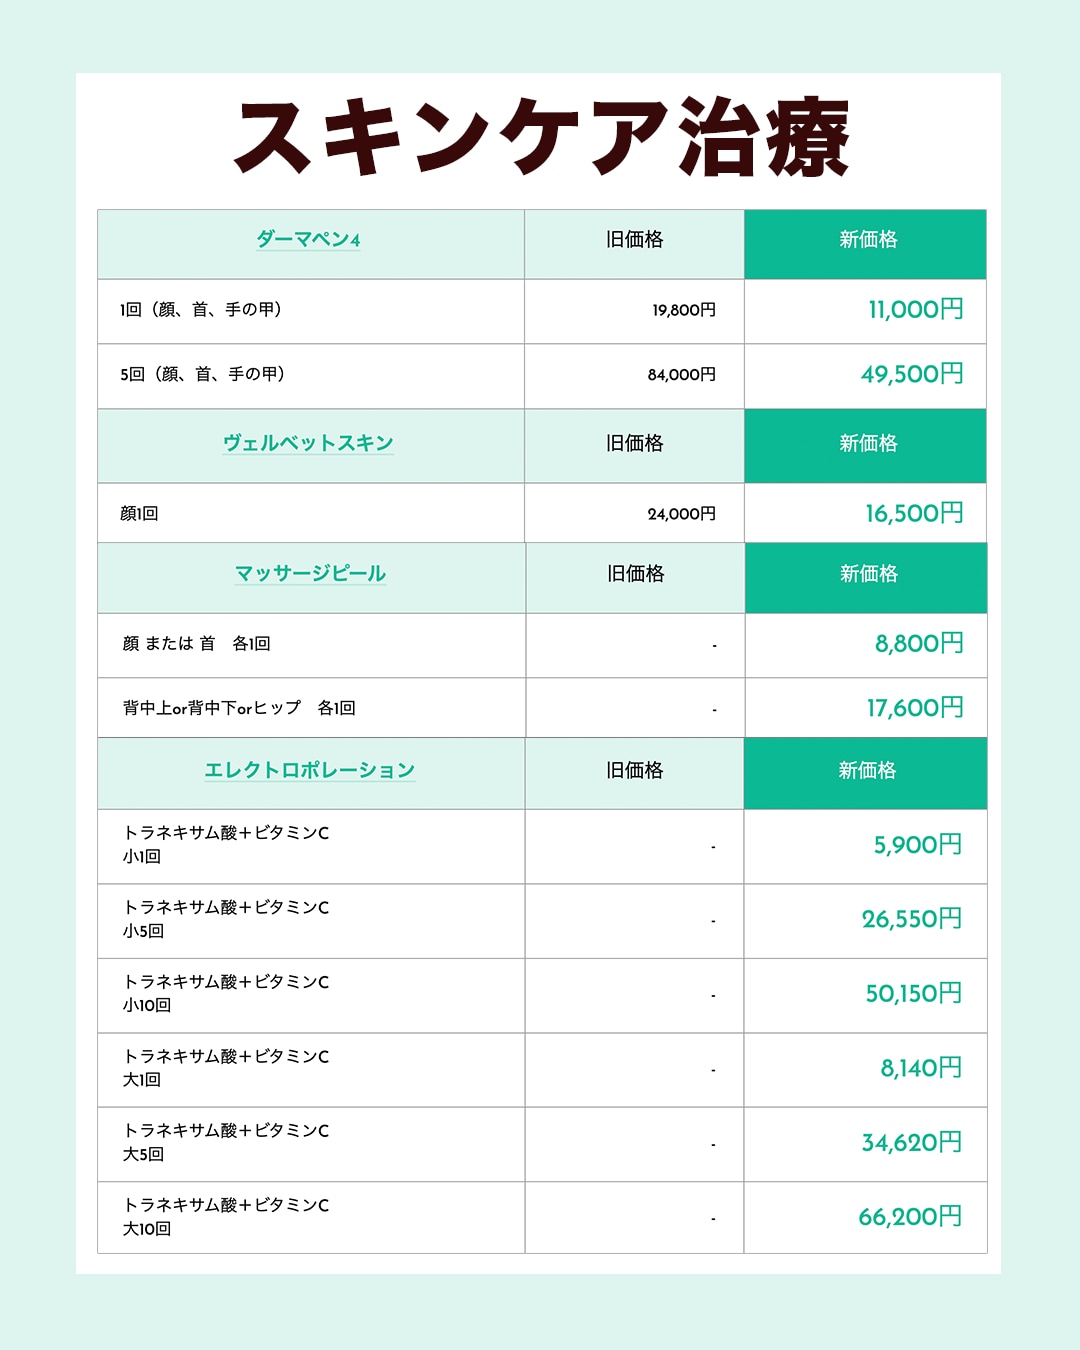
Task: Select the 26,550円 price for 小5回
Action: [x=912, y=919]
